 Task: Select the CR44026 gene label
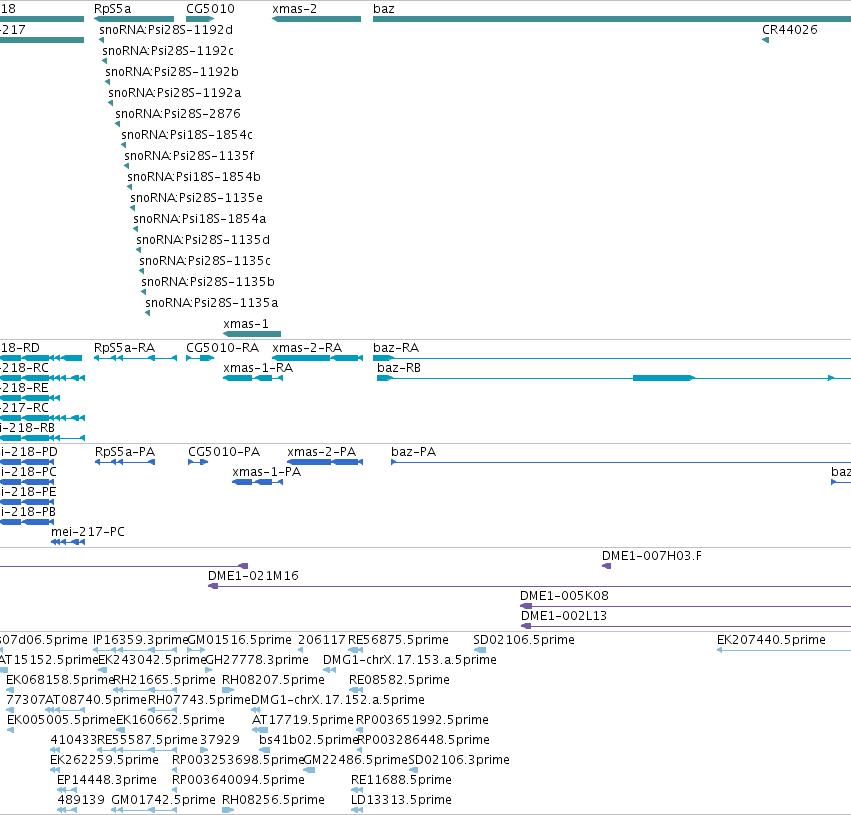(x=790, y=30)
